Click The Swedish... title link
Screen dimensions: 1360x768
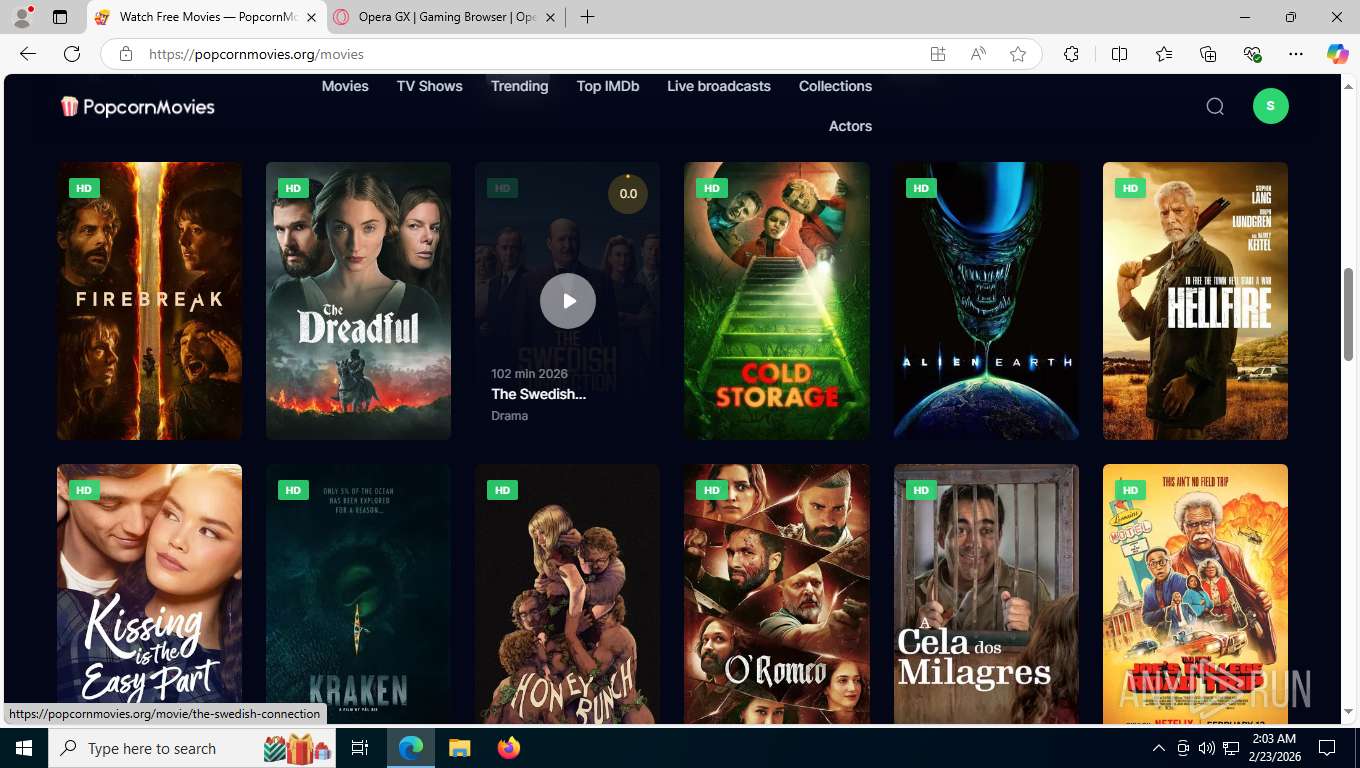[538, 394]
